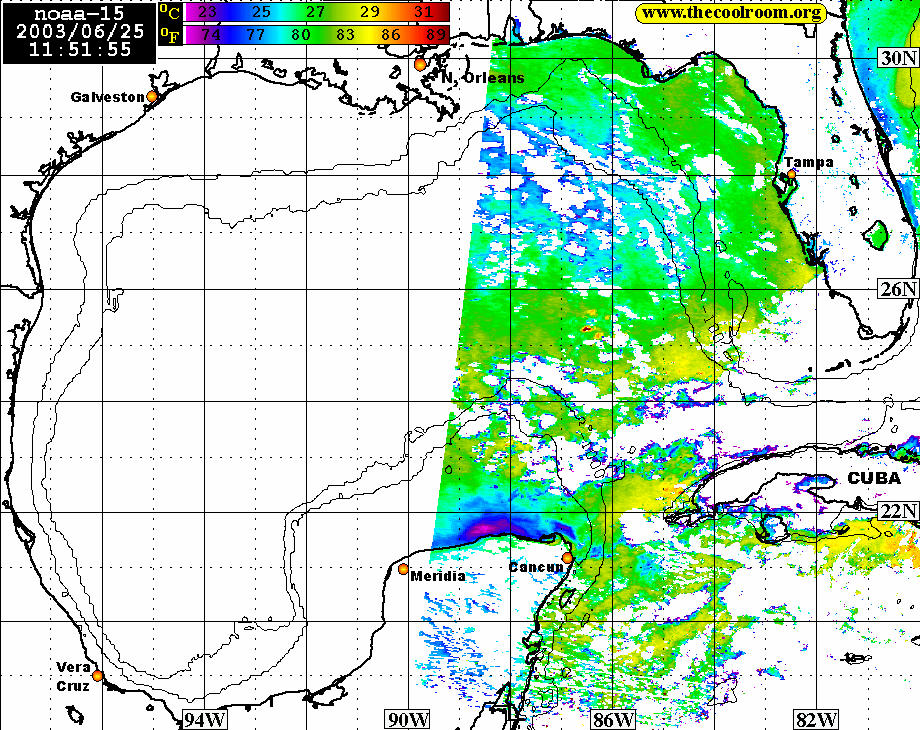Click the Cancun city marker dot
Viewport: 920px width, 730px height.
[x=567, y=557]
